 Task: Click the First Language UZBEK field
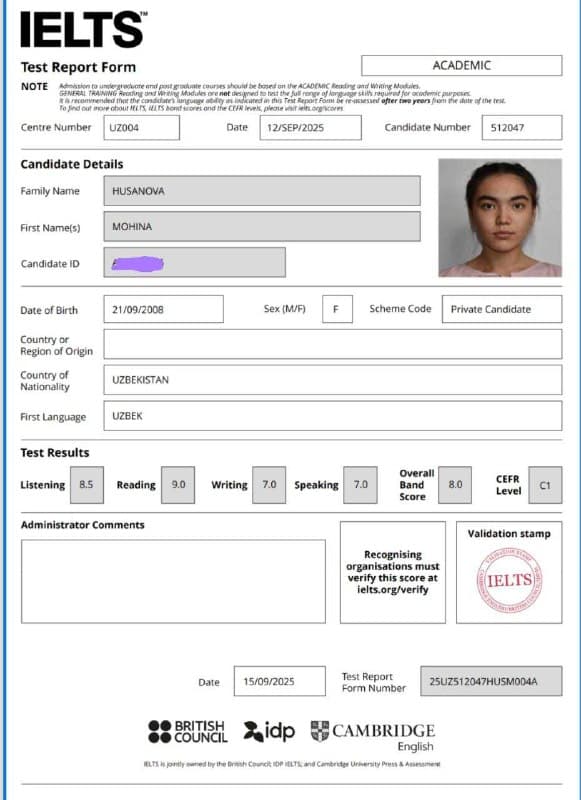click(333, 416)
